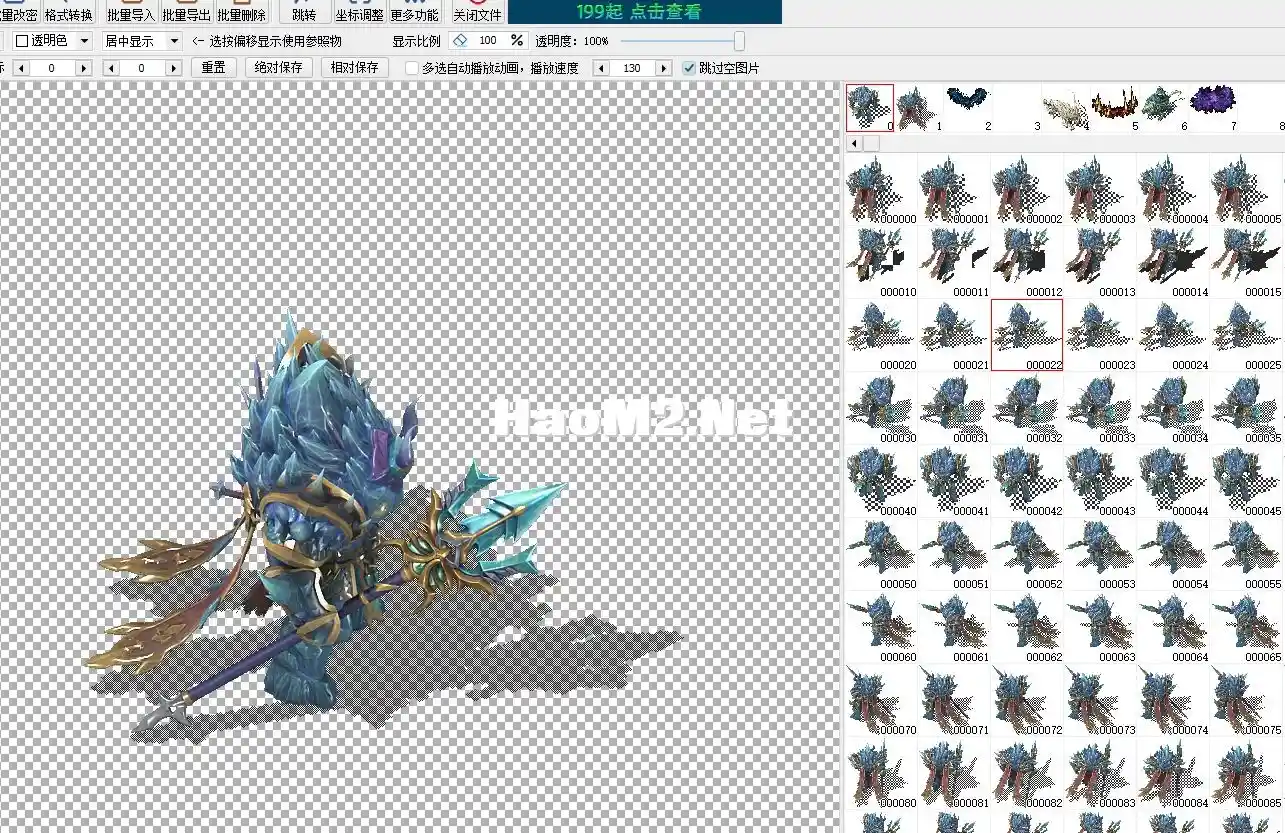The height and width of the screenshot is (833, 1285).
Task: Select frame thumbnail 000071
Action: [x=954, y=700]
